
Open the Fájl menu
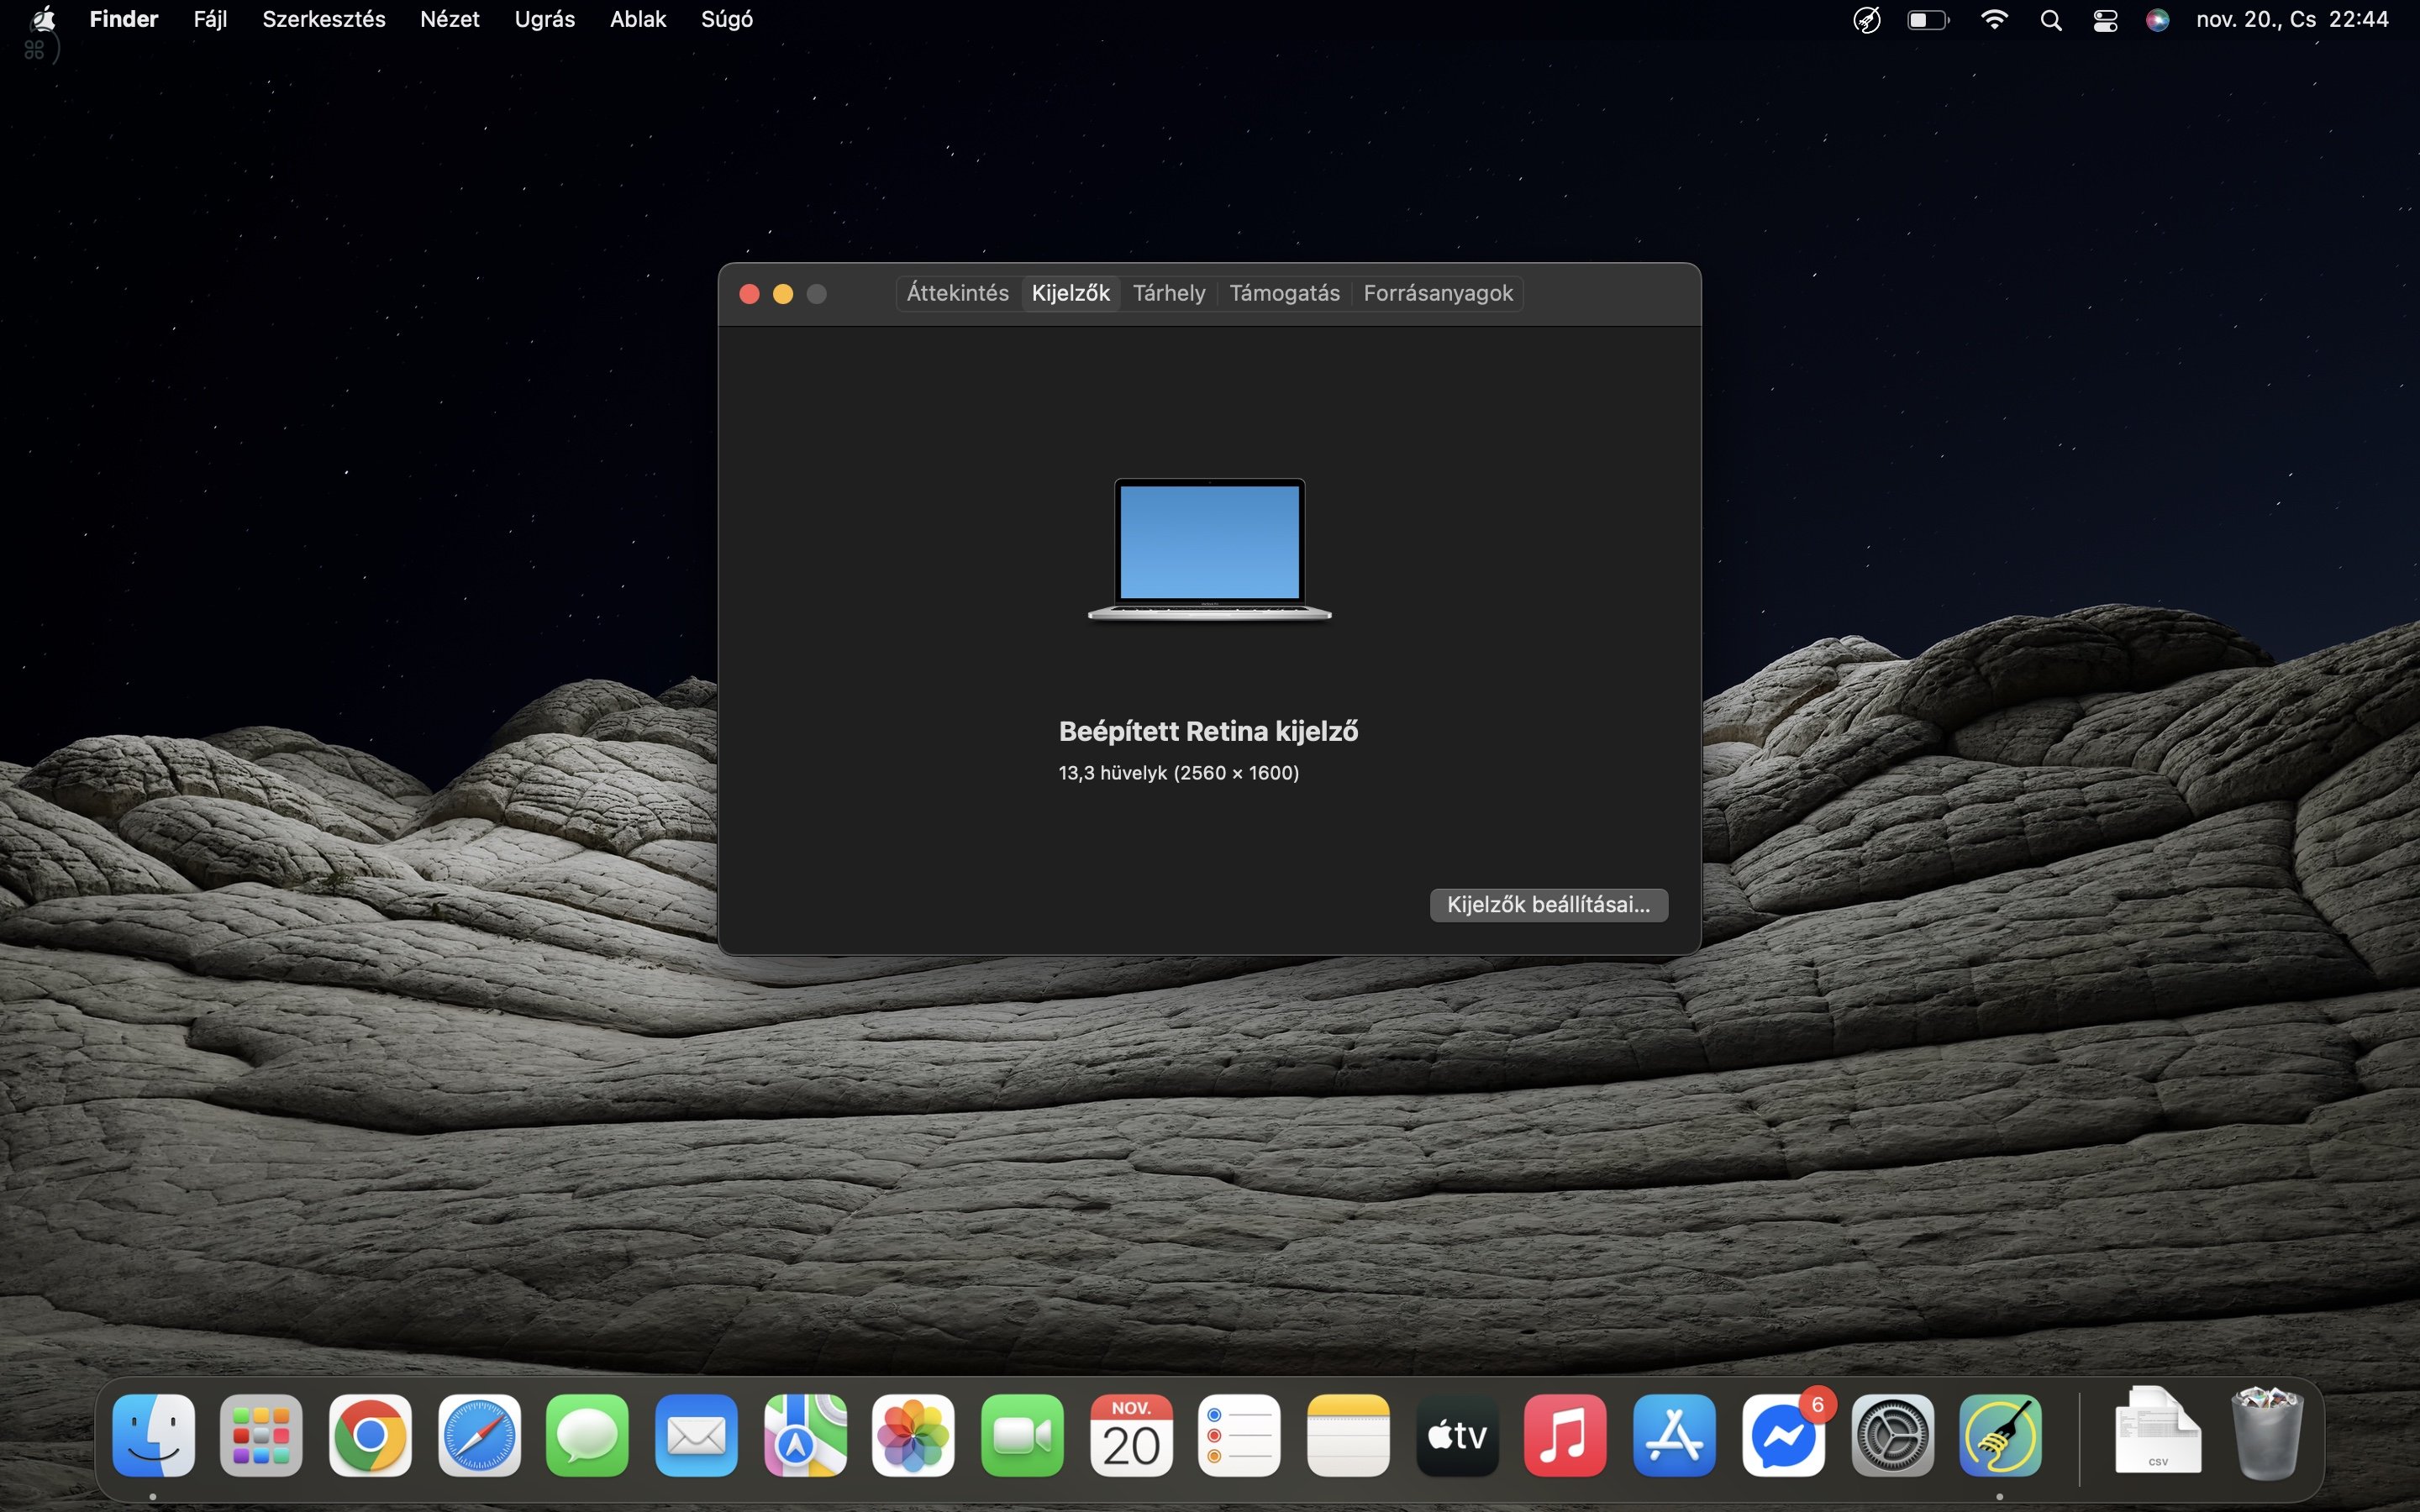[209, 19]
